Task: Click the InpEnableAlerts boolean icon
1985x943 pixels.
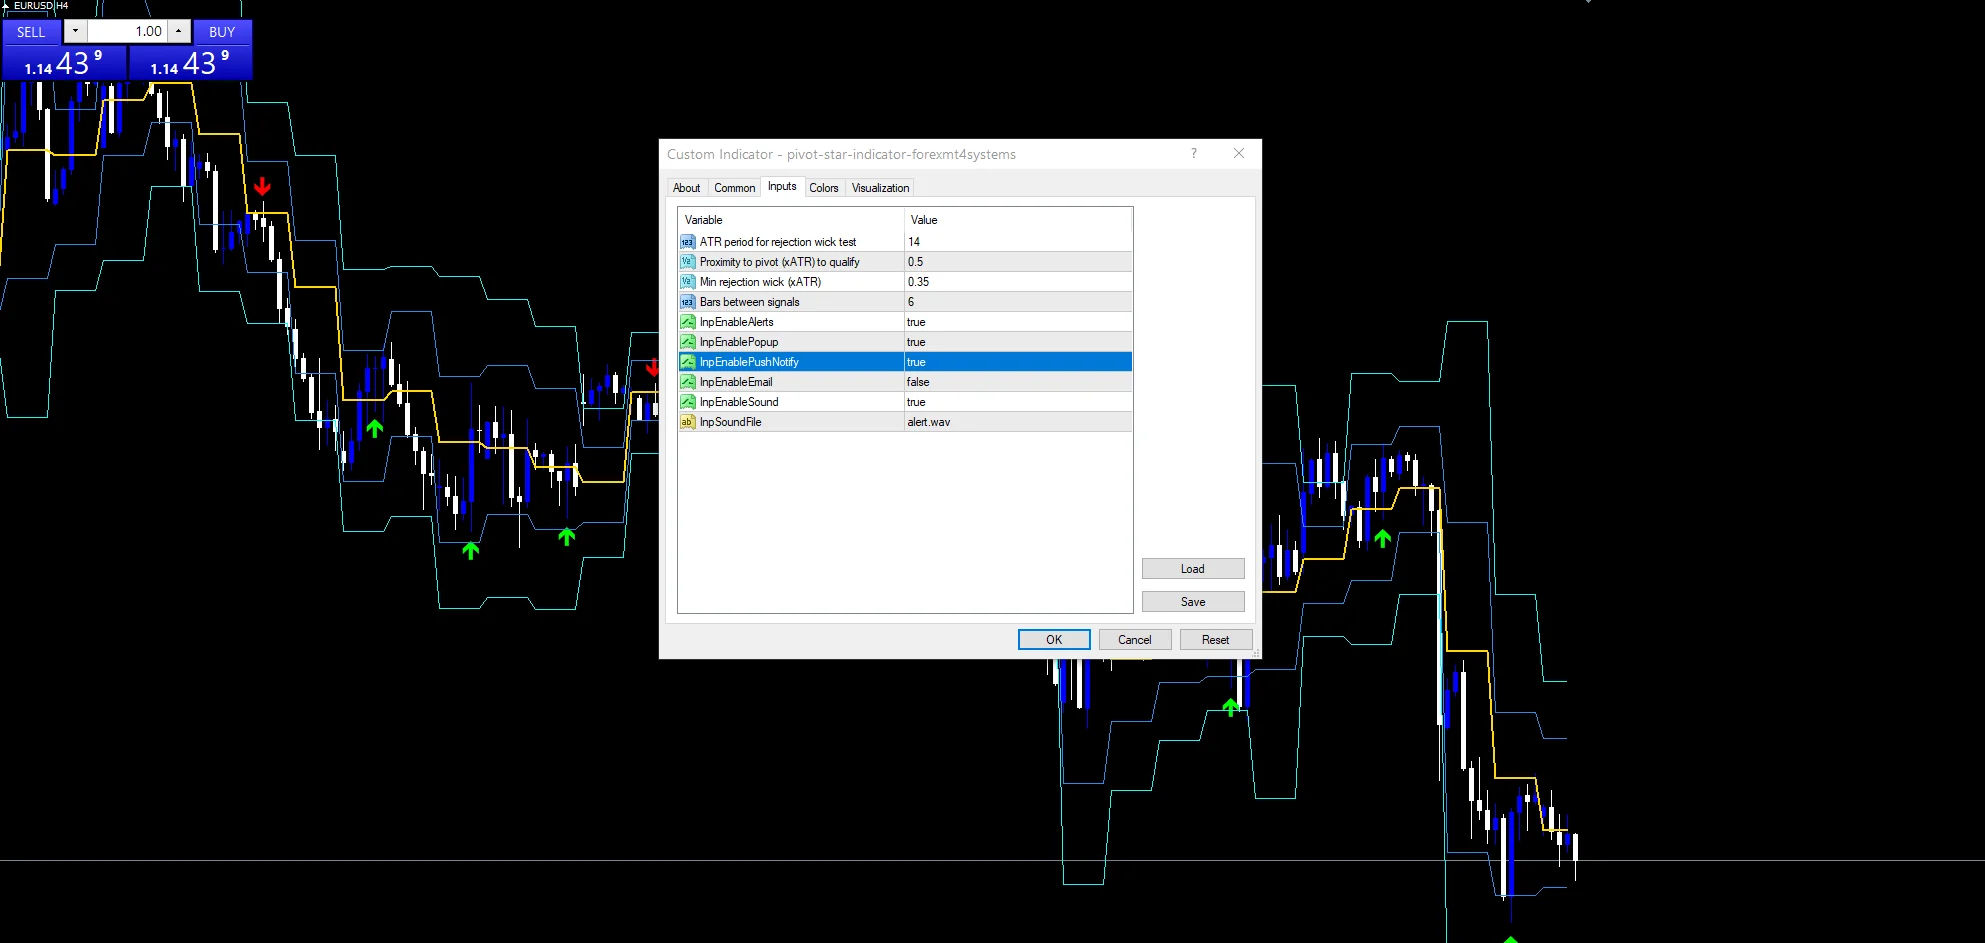Action: (687, 322)
